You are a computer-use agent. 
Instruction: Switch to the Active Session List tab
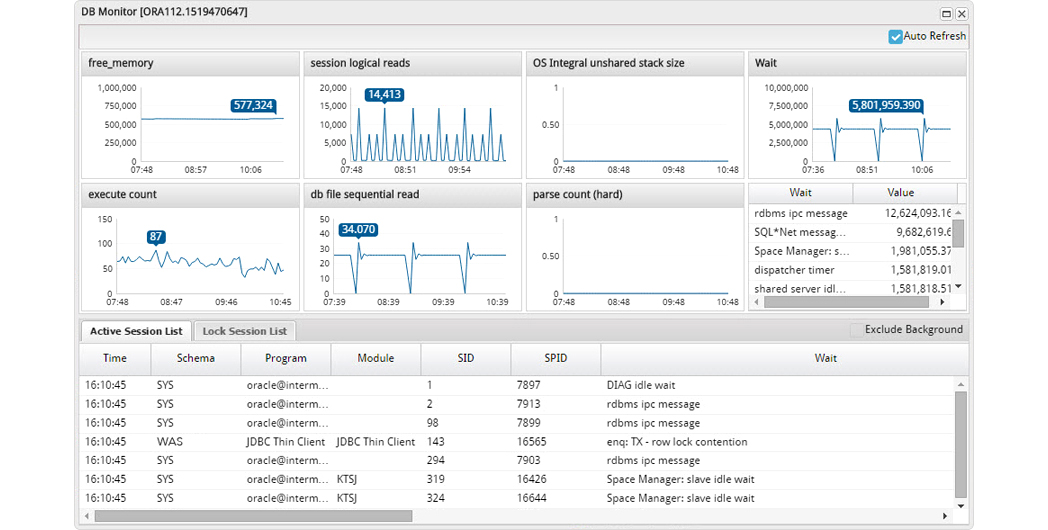[136, 331]
